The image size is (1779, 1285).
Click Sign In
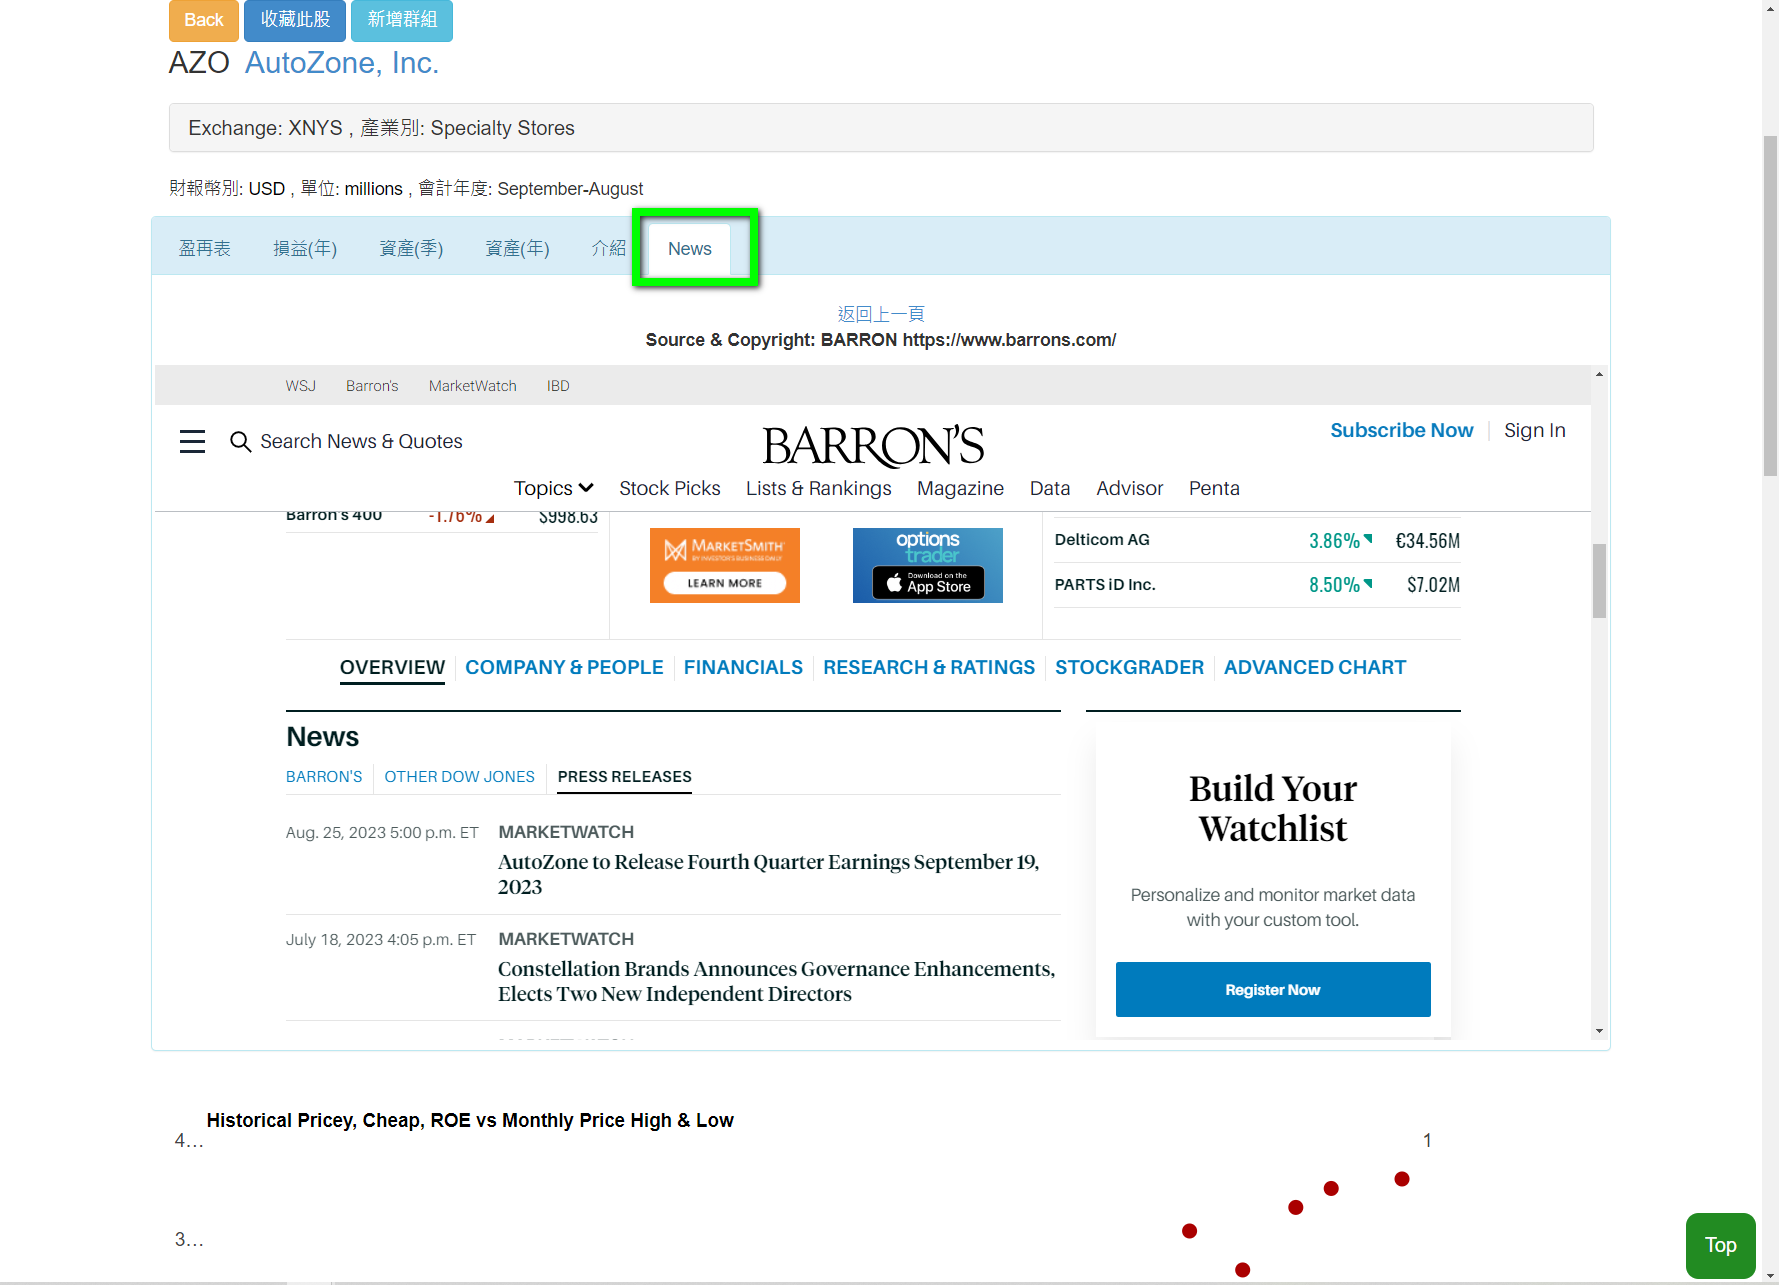click(1534, 430)
